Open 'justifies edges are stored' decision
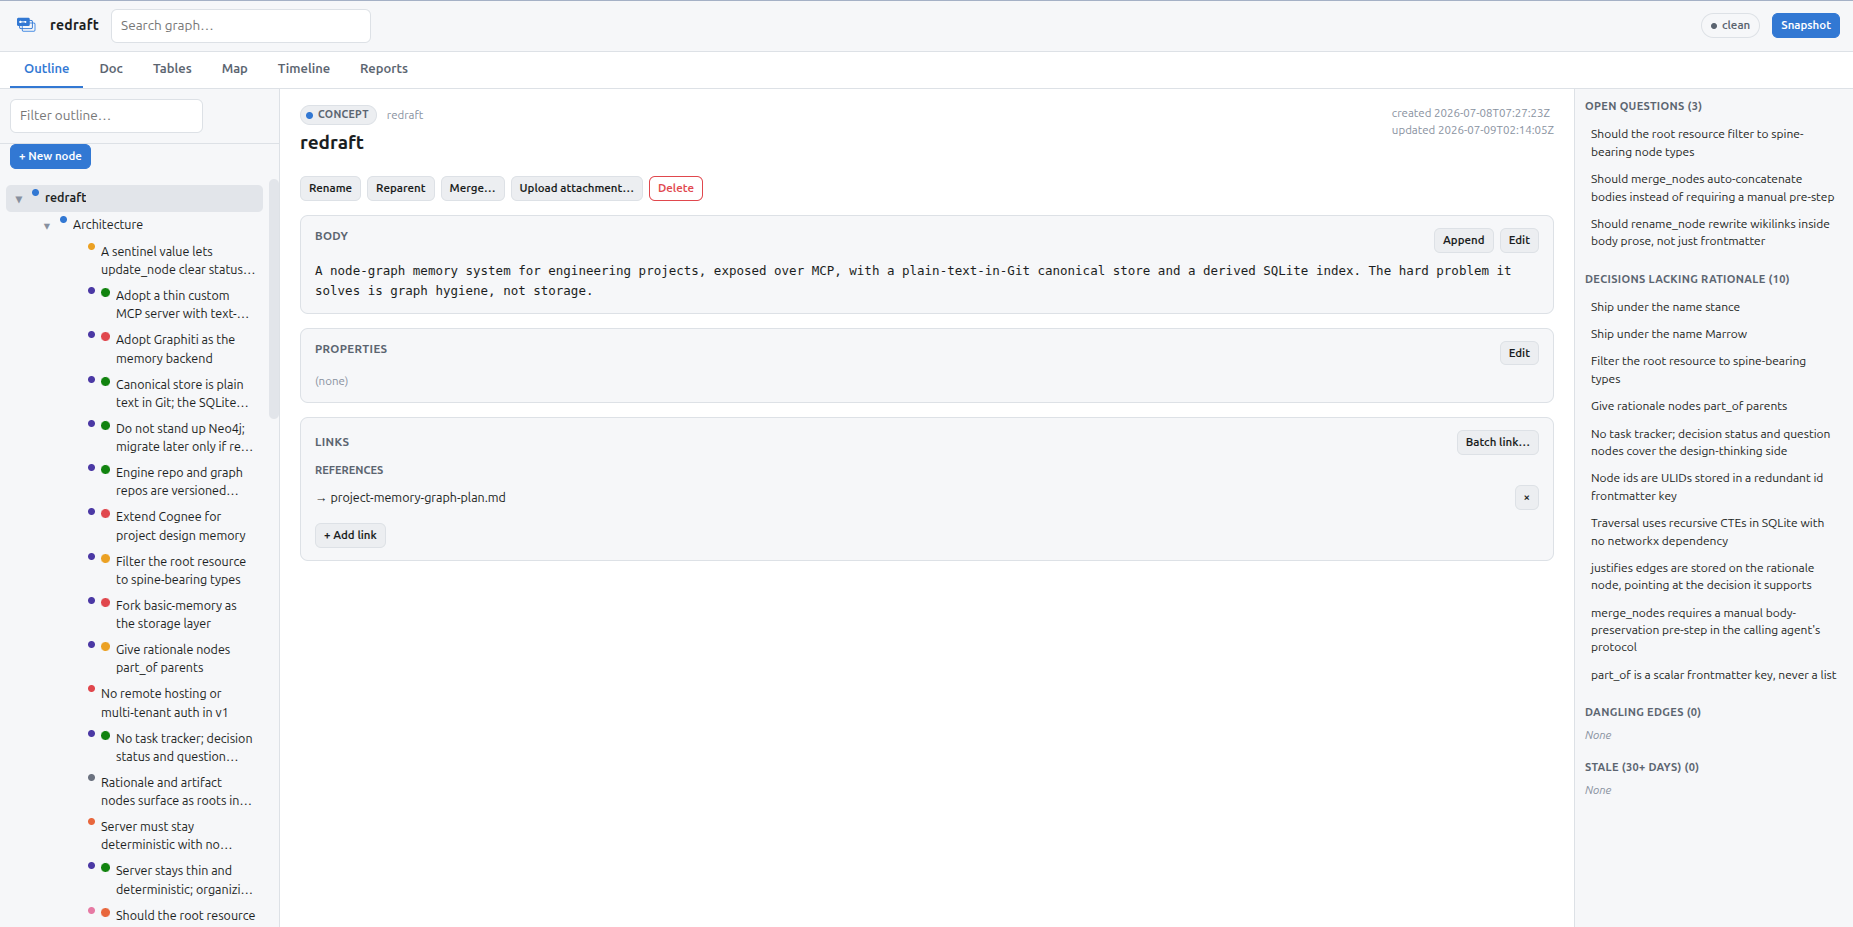The height and width of the screenshot is (927, 1853). point(1702,577)
